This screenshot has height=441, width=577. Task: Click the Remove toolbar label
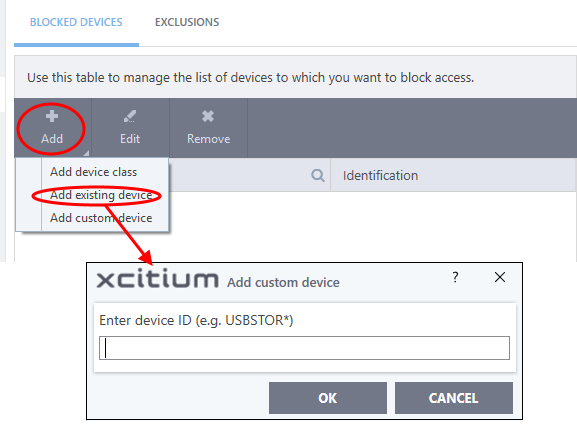[209, 139]
